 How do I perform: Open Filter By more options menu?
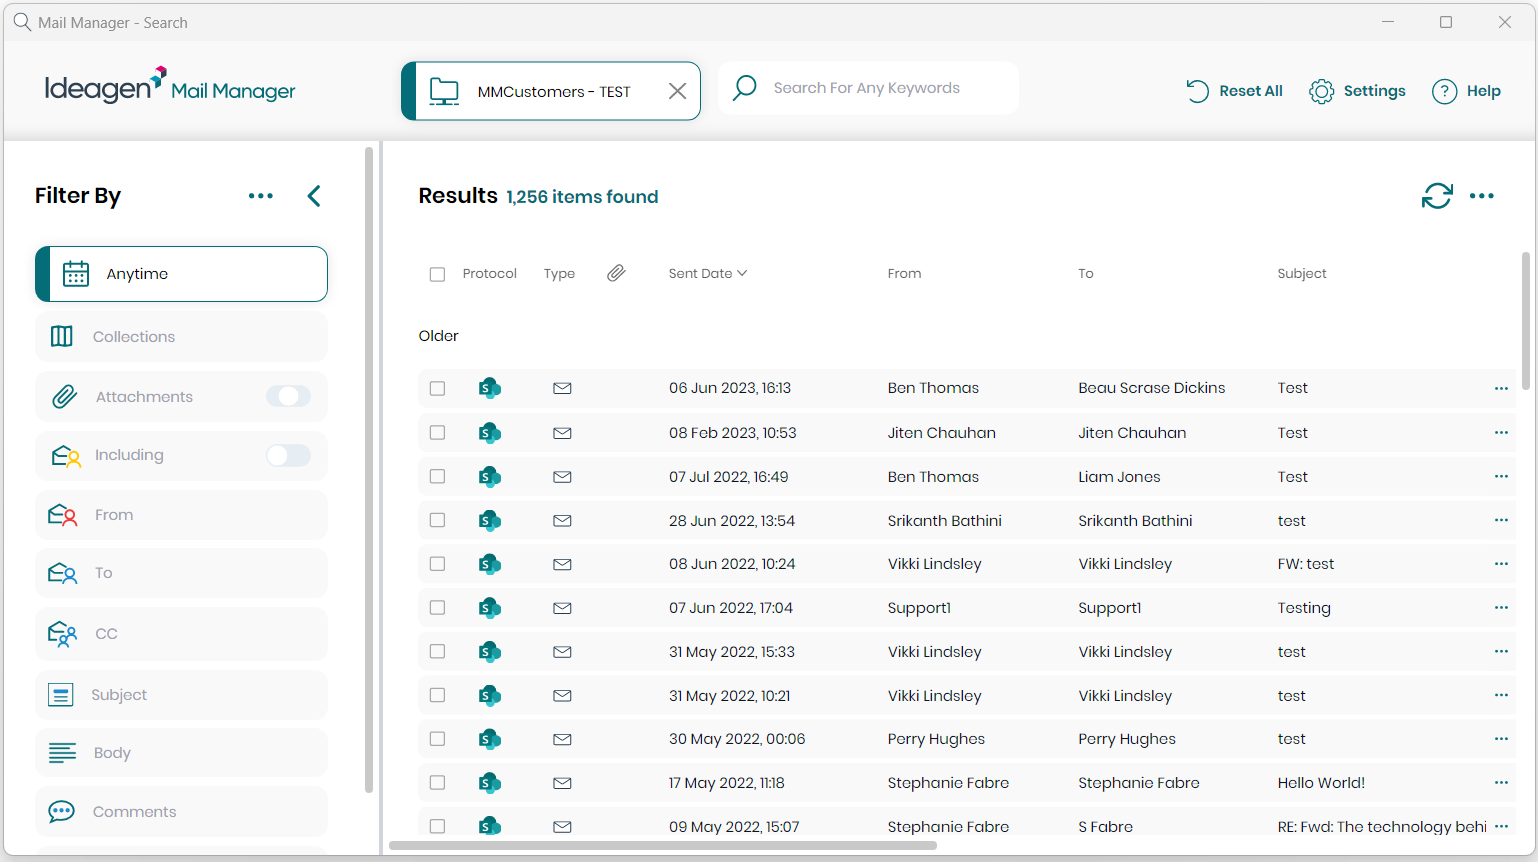pos(260,196)
